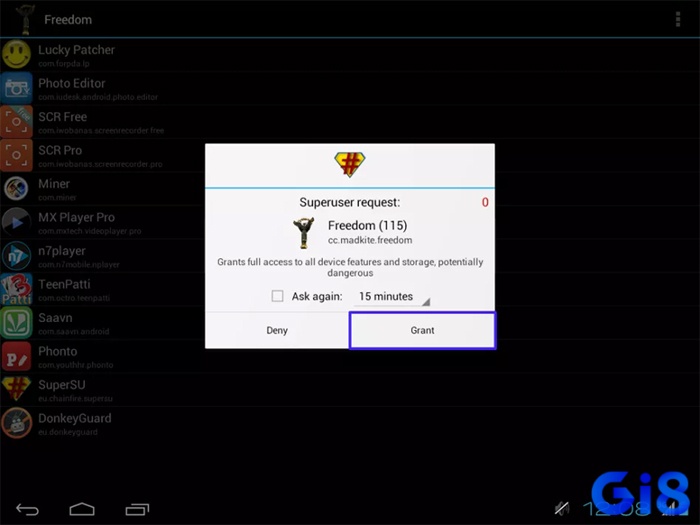The height and width of the screenshot is (525, 700).
Task: Select the Lucky Patcher smiley icon
Action: click(17, 54)
